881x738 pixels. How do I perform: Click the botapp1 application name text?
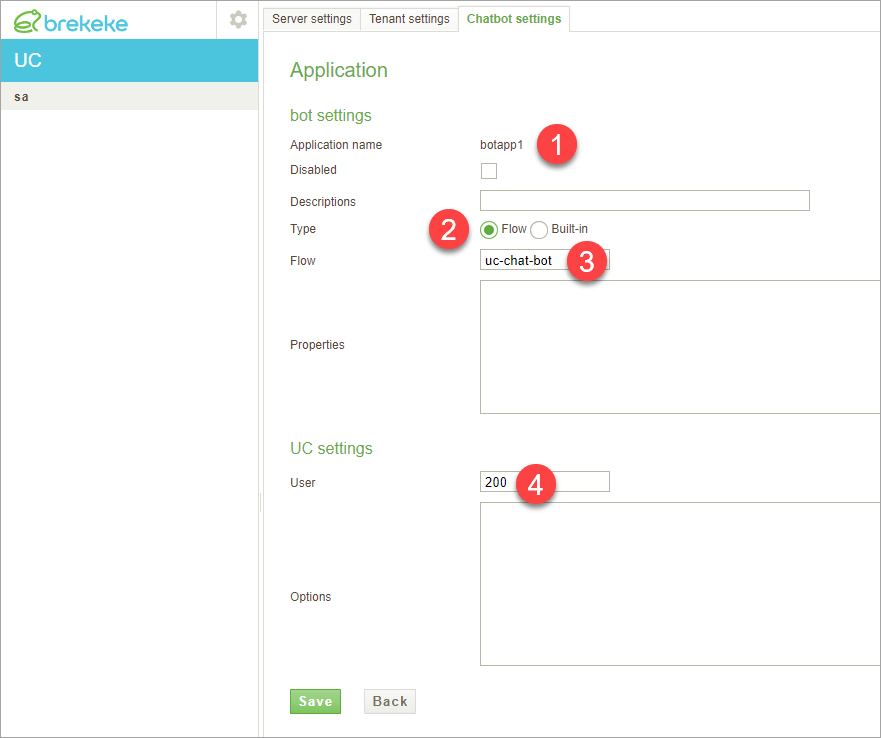tap(501, 144)
